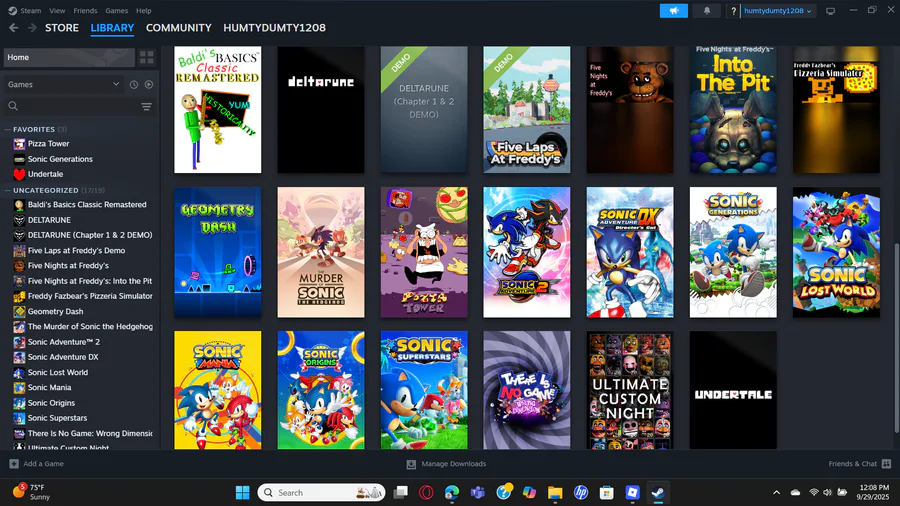Click the Steam logo in menu bar
The height and width of the screenshot is (506, 900).
12,10
